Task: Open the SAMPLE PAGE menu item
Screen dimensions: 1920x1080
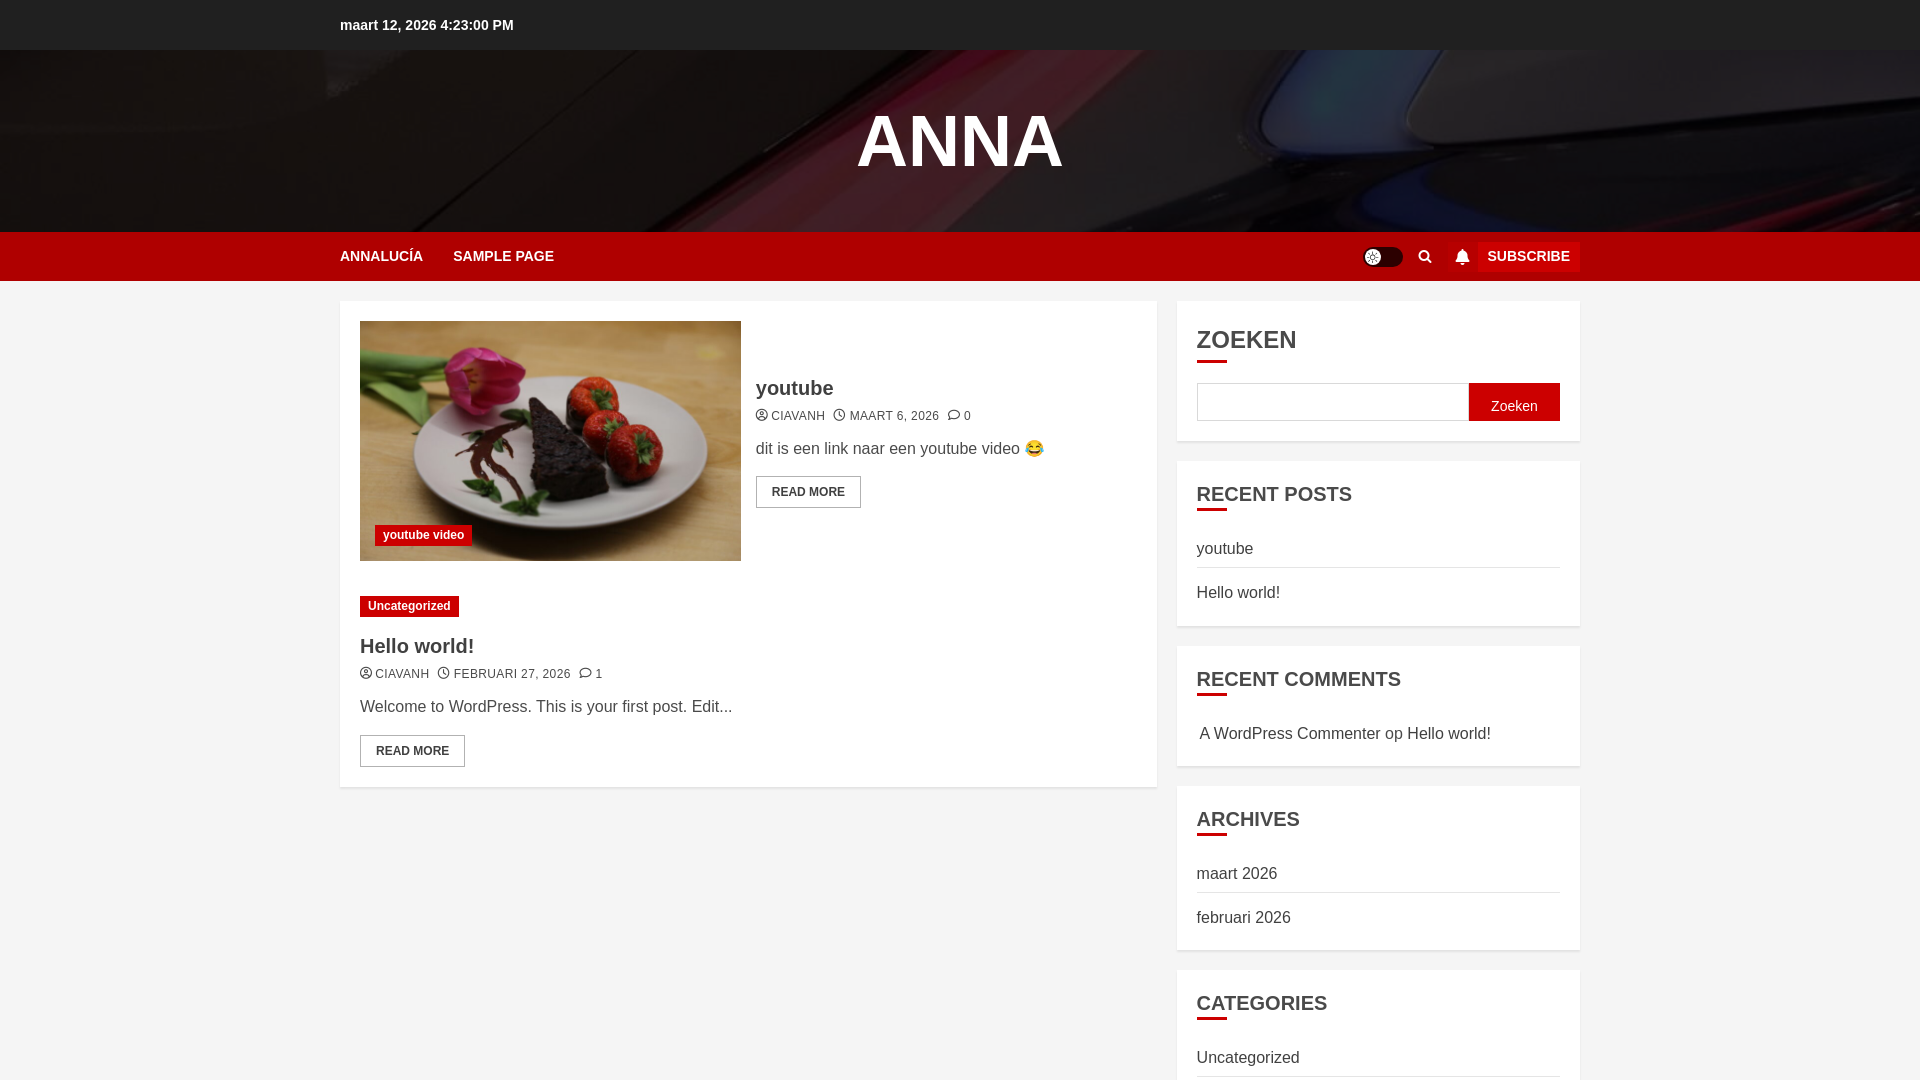Action: pyautogui.click(x=503, y=256)
